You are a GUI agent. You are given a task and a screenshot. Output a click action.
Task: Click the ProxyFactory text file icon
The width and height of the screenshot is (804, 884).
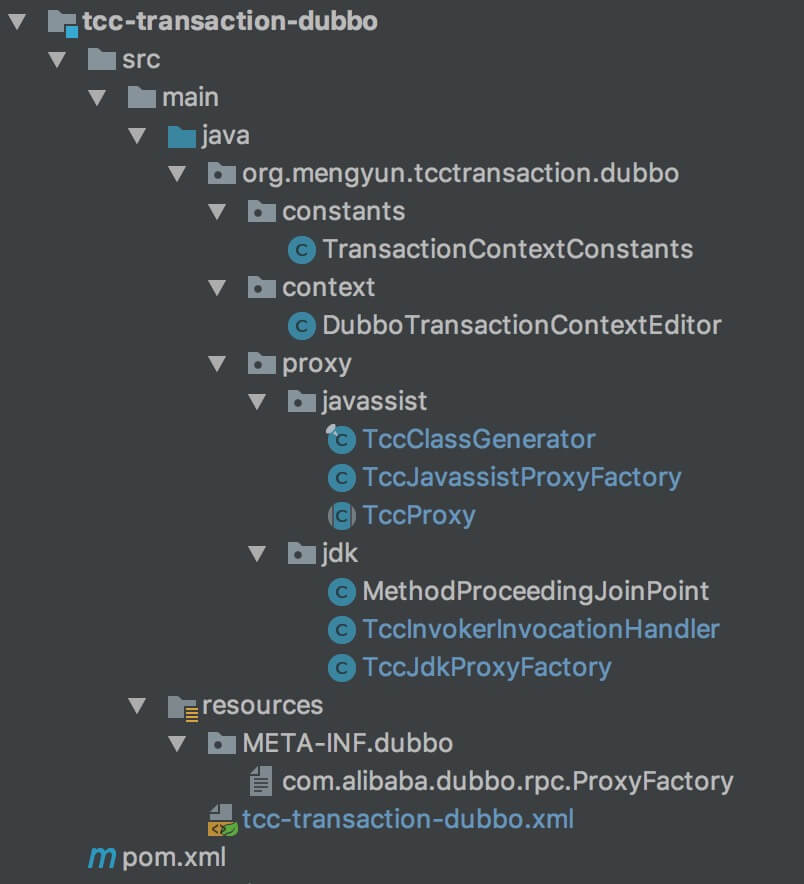click(x=261, y=781)
